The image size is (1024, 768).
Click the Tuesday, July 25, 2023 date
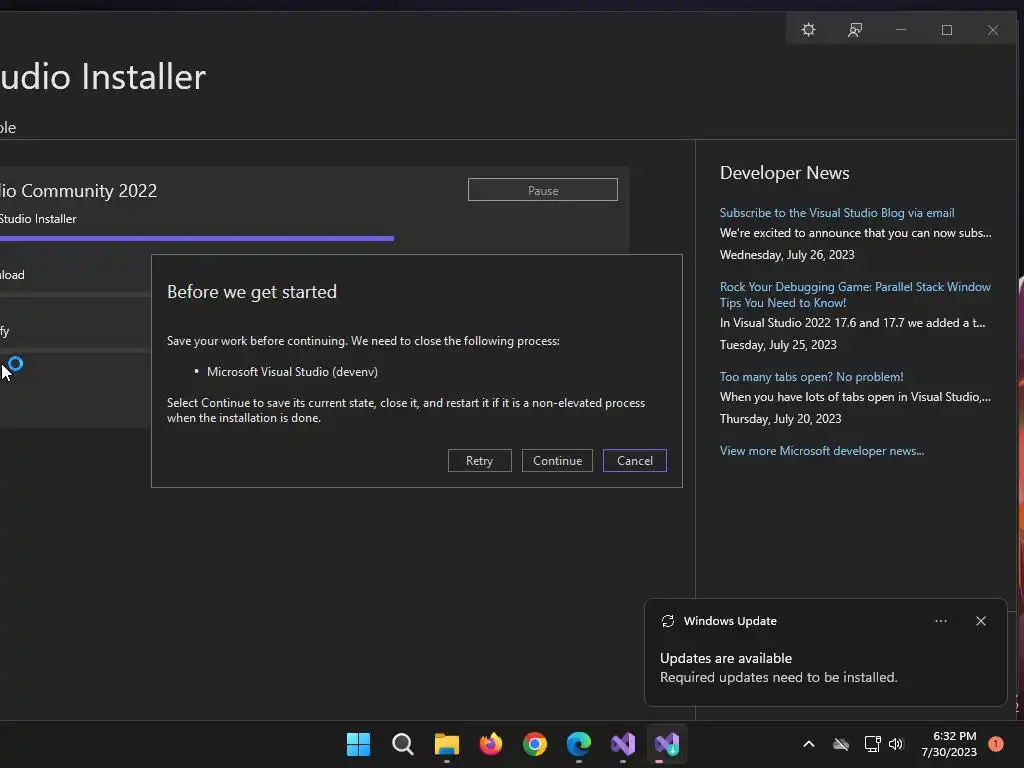pyautogui.click(x=778, y=345)
